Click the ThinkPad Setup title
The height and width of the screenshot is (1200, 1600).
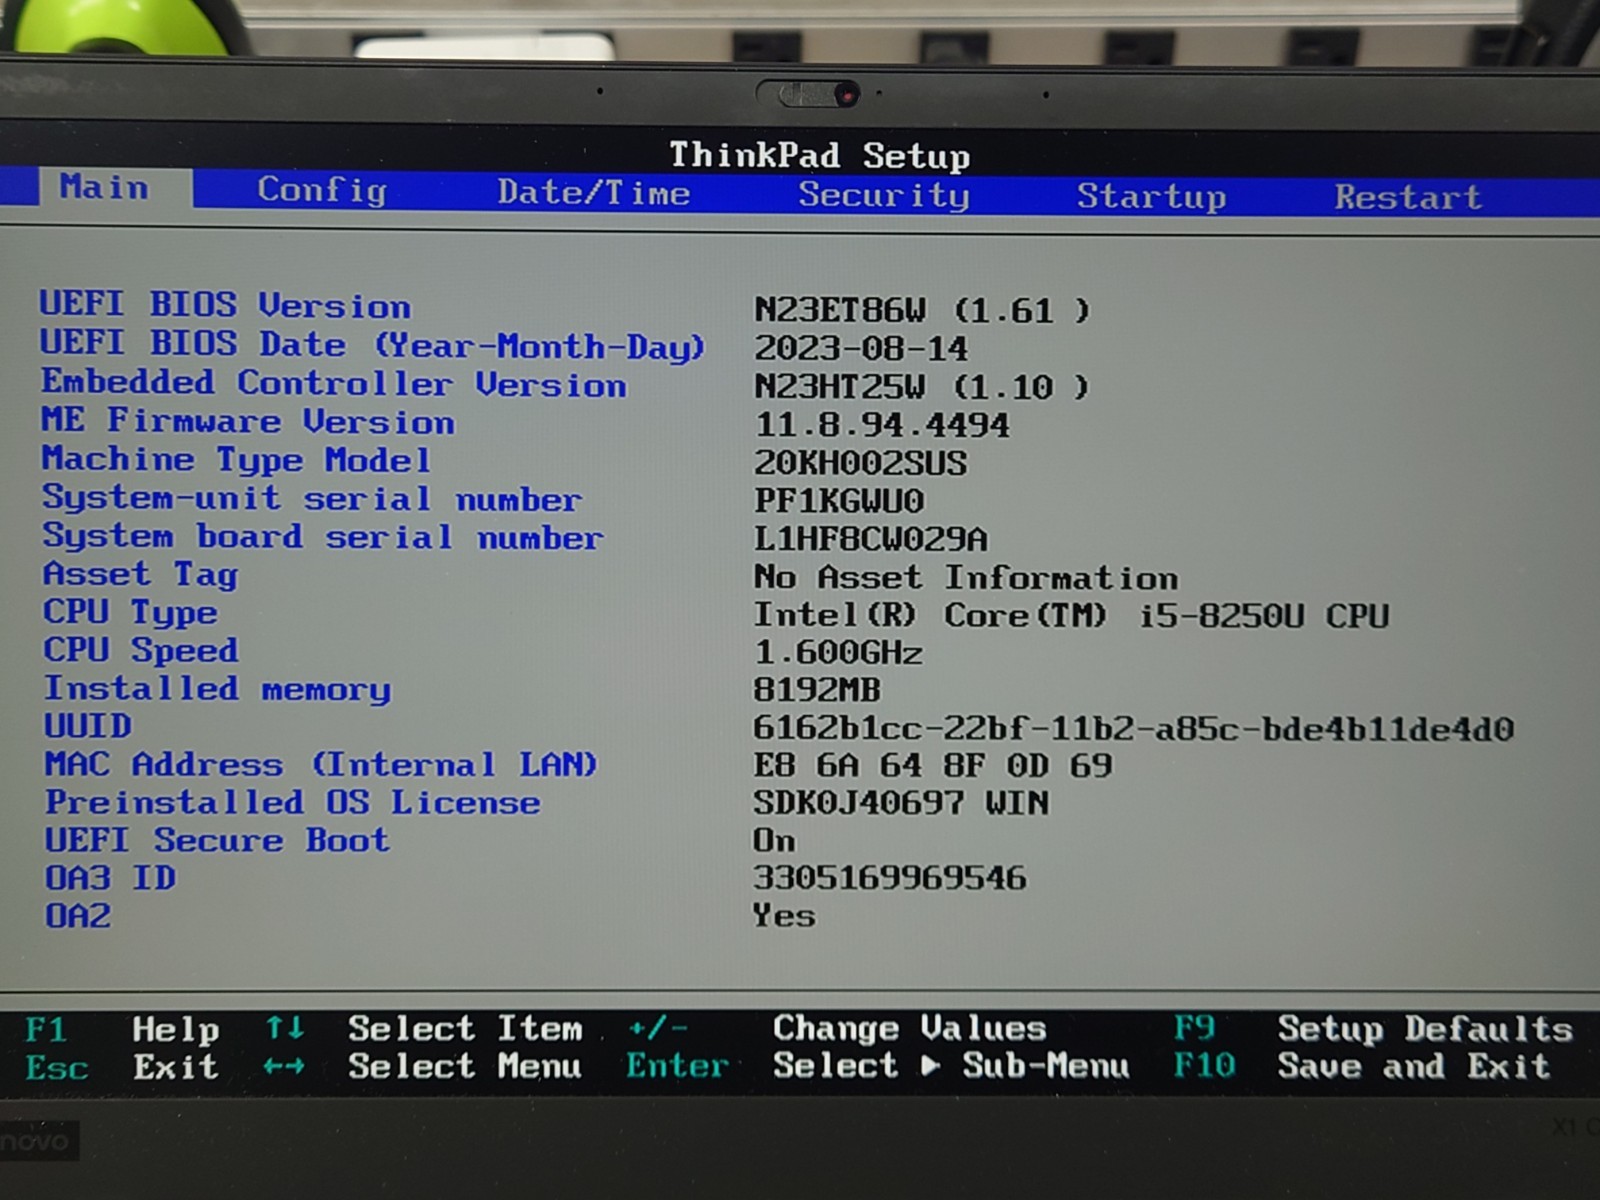820,156
